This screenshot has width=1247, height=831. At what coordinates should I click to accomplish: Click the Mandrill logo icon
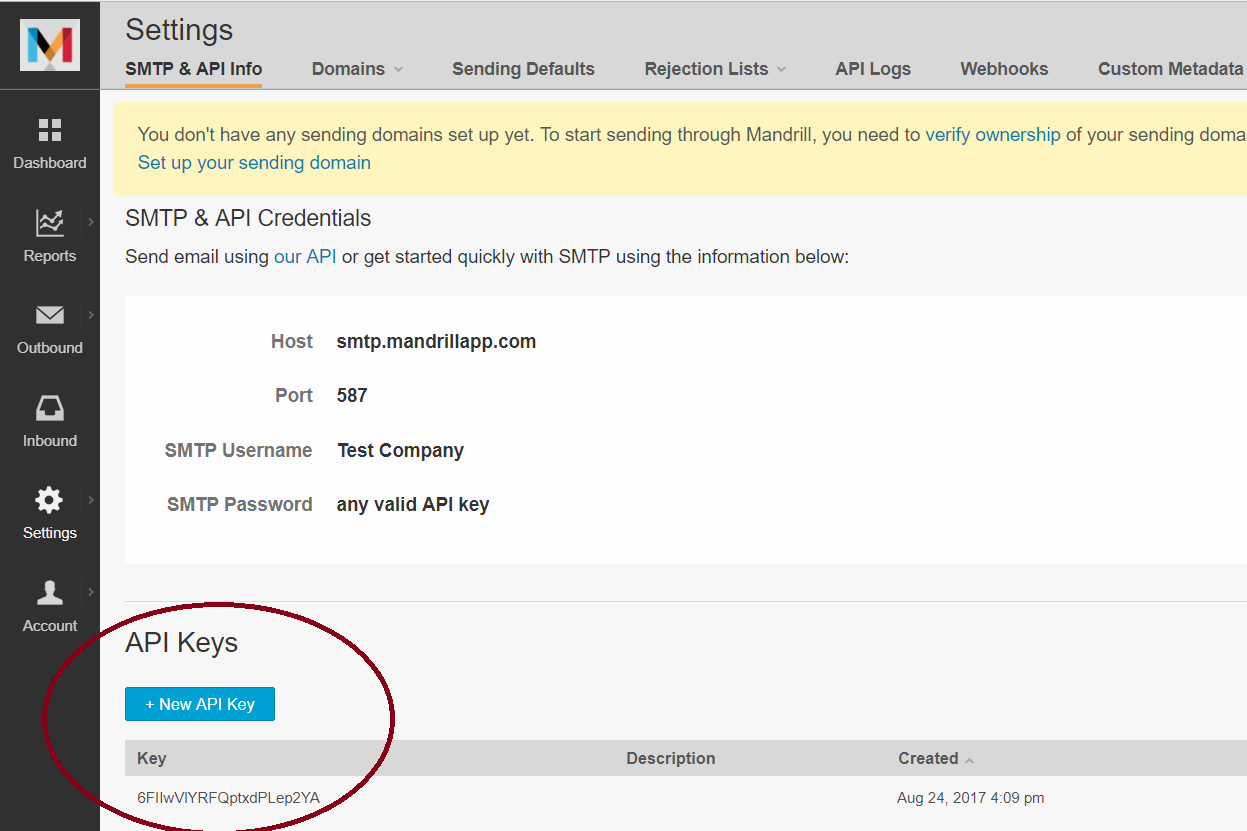tap(50, 45)
